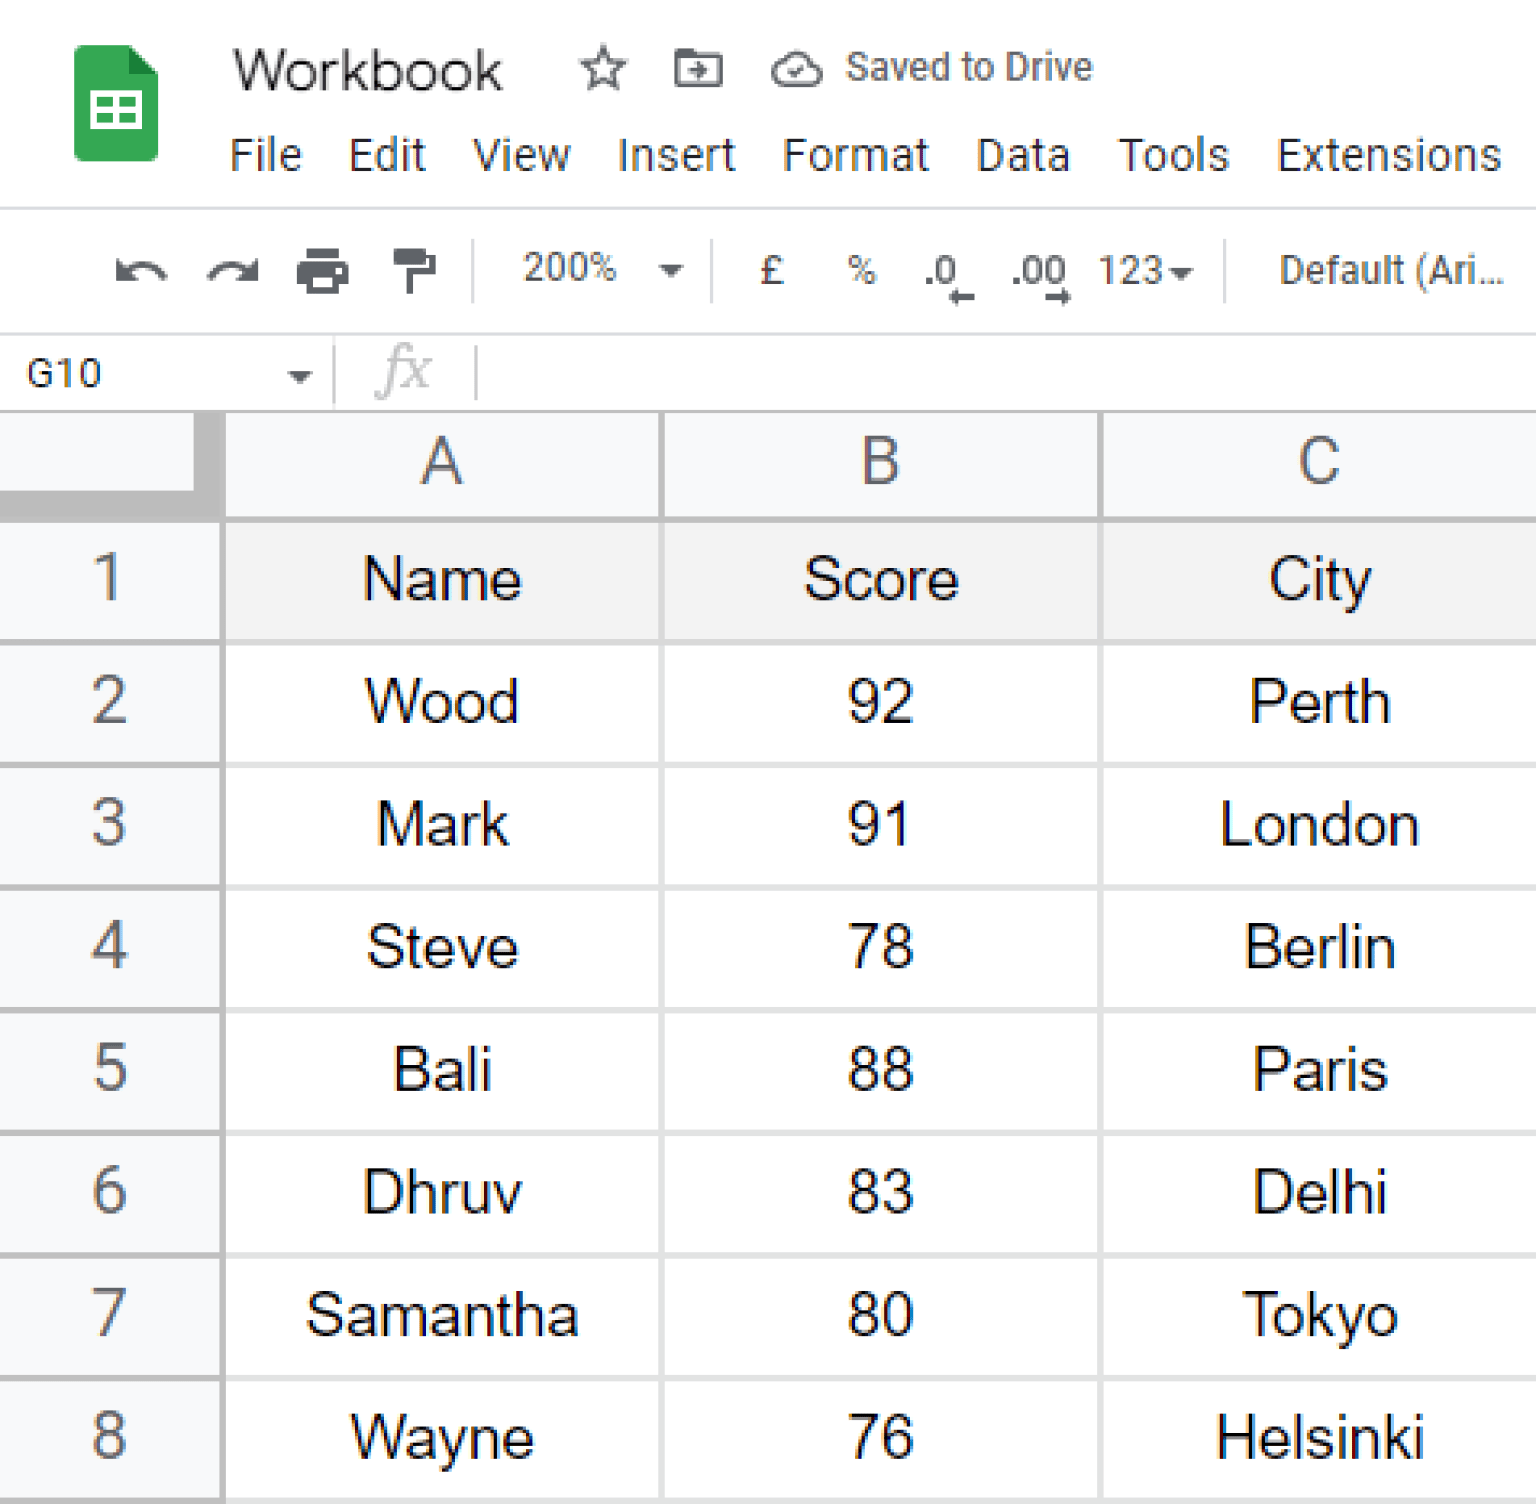Decrease decimal places
Screen dimensions: 1536x1504
948,276
